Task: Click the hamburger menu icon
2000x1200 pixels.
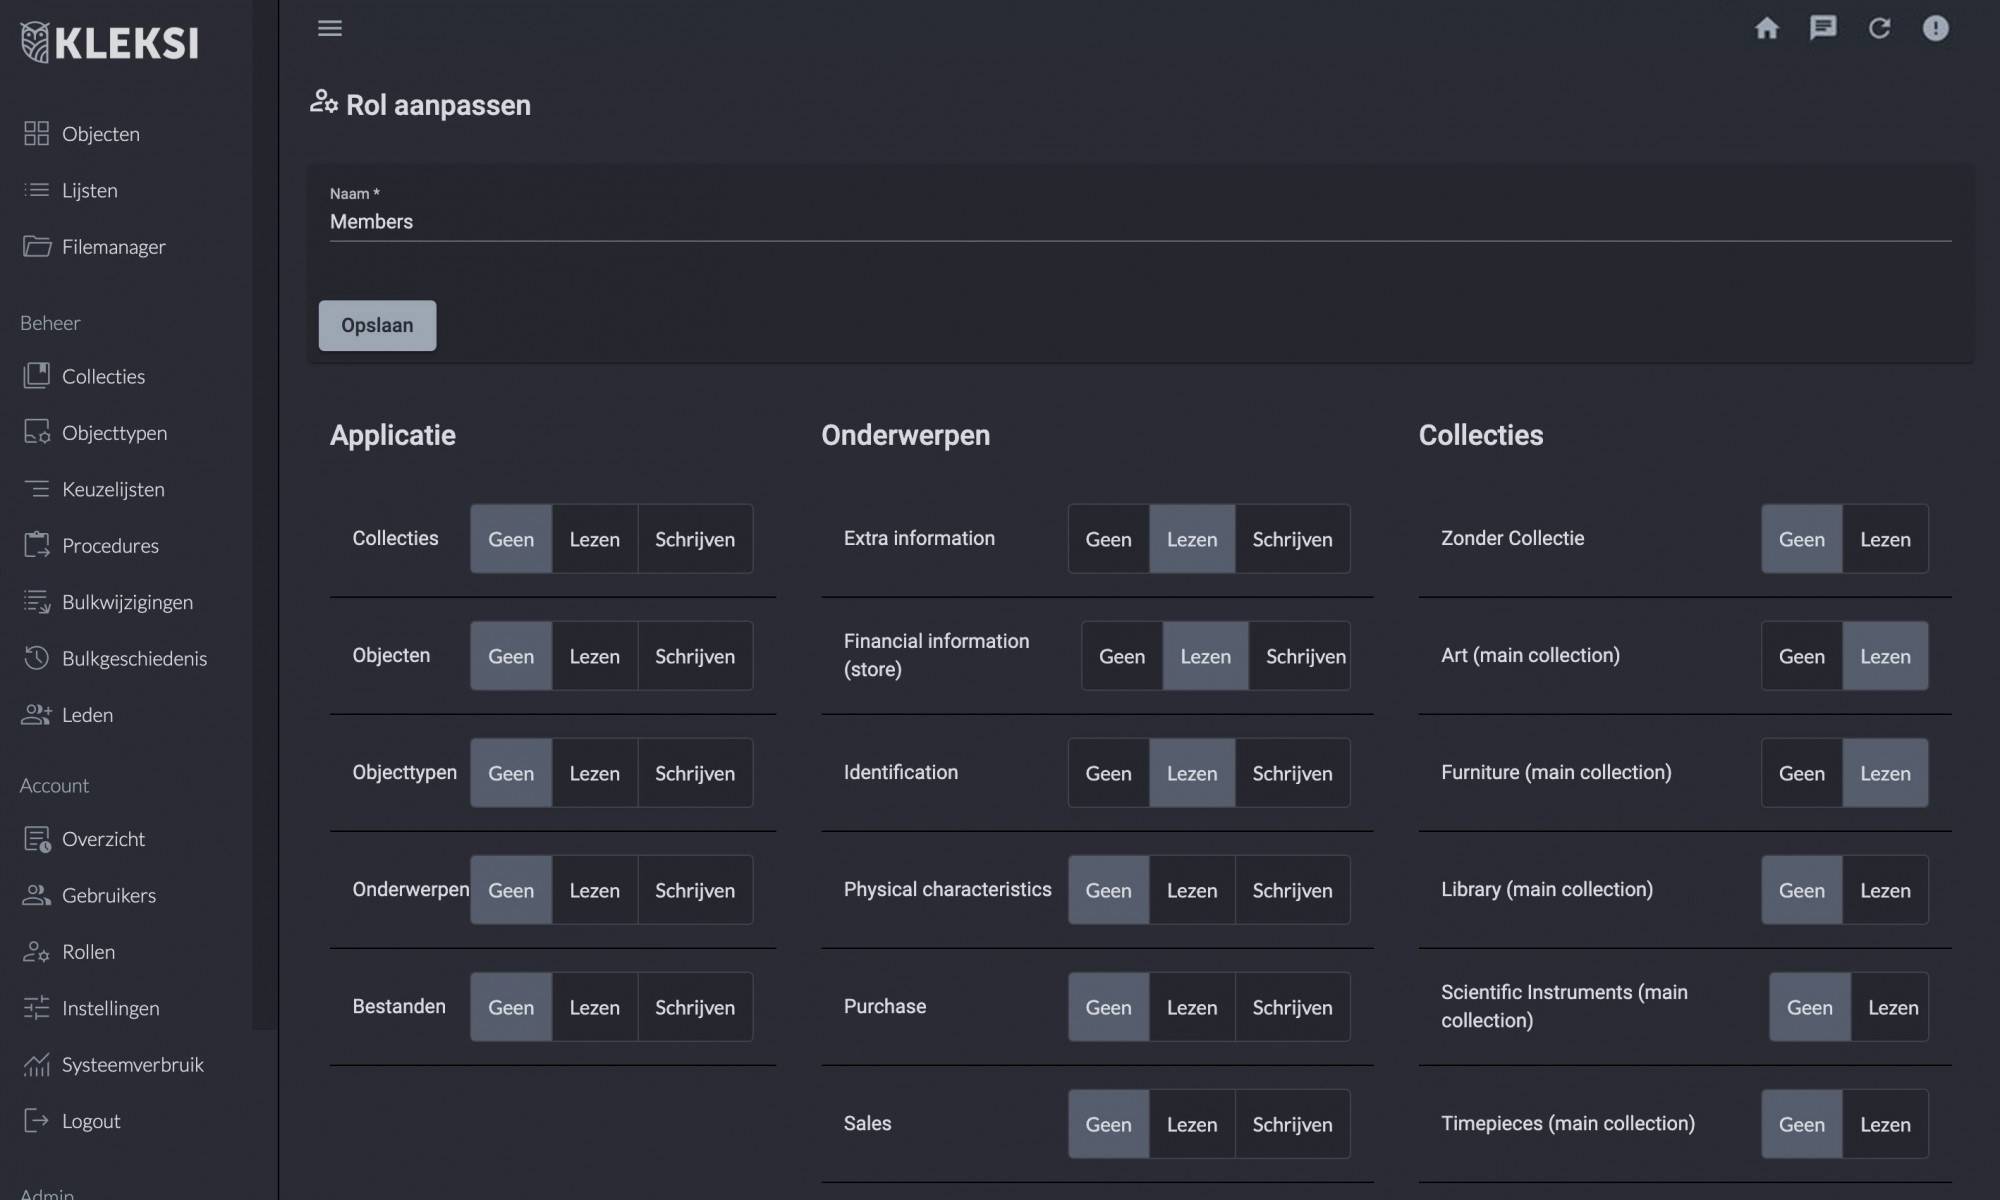Action: [x=330, y=28]
